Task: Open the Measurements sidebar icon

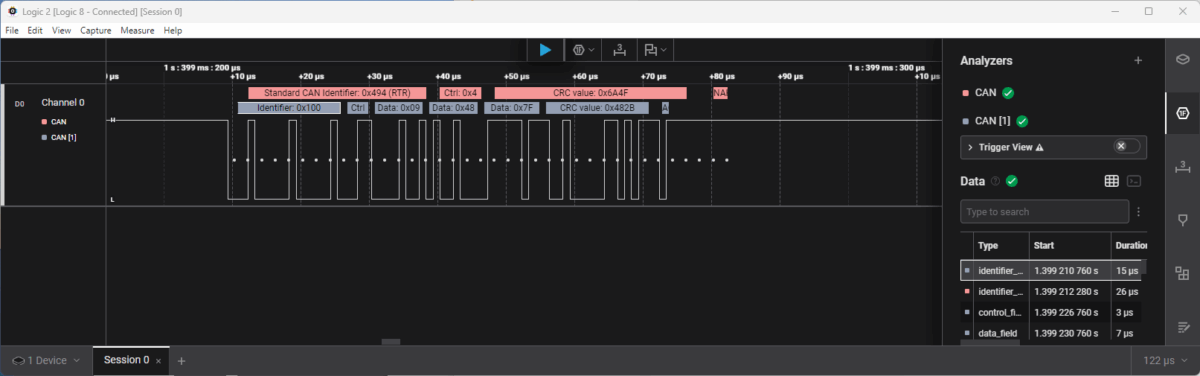Action: (x=1183, y=165)
